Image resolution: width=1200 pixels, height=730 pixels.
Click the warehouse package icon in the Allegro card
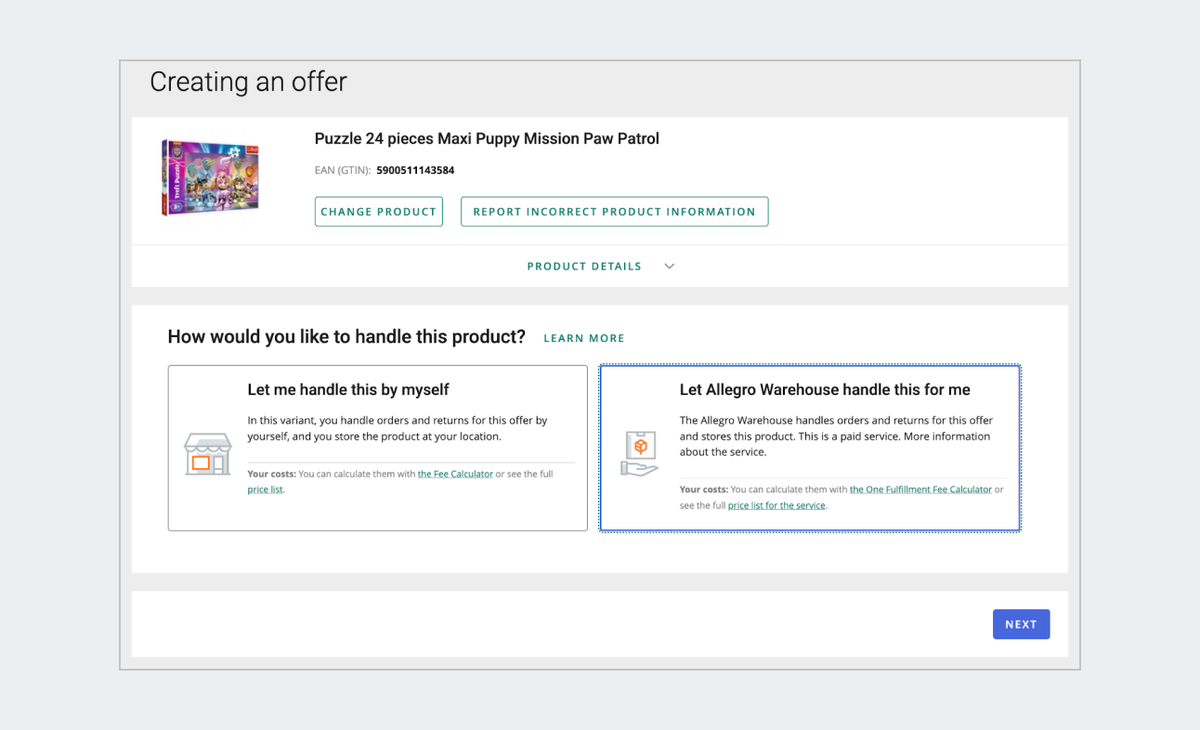point(639,453)
